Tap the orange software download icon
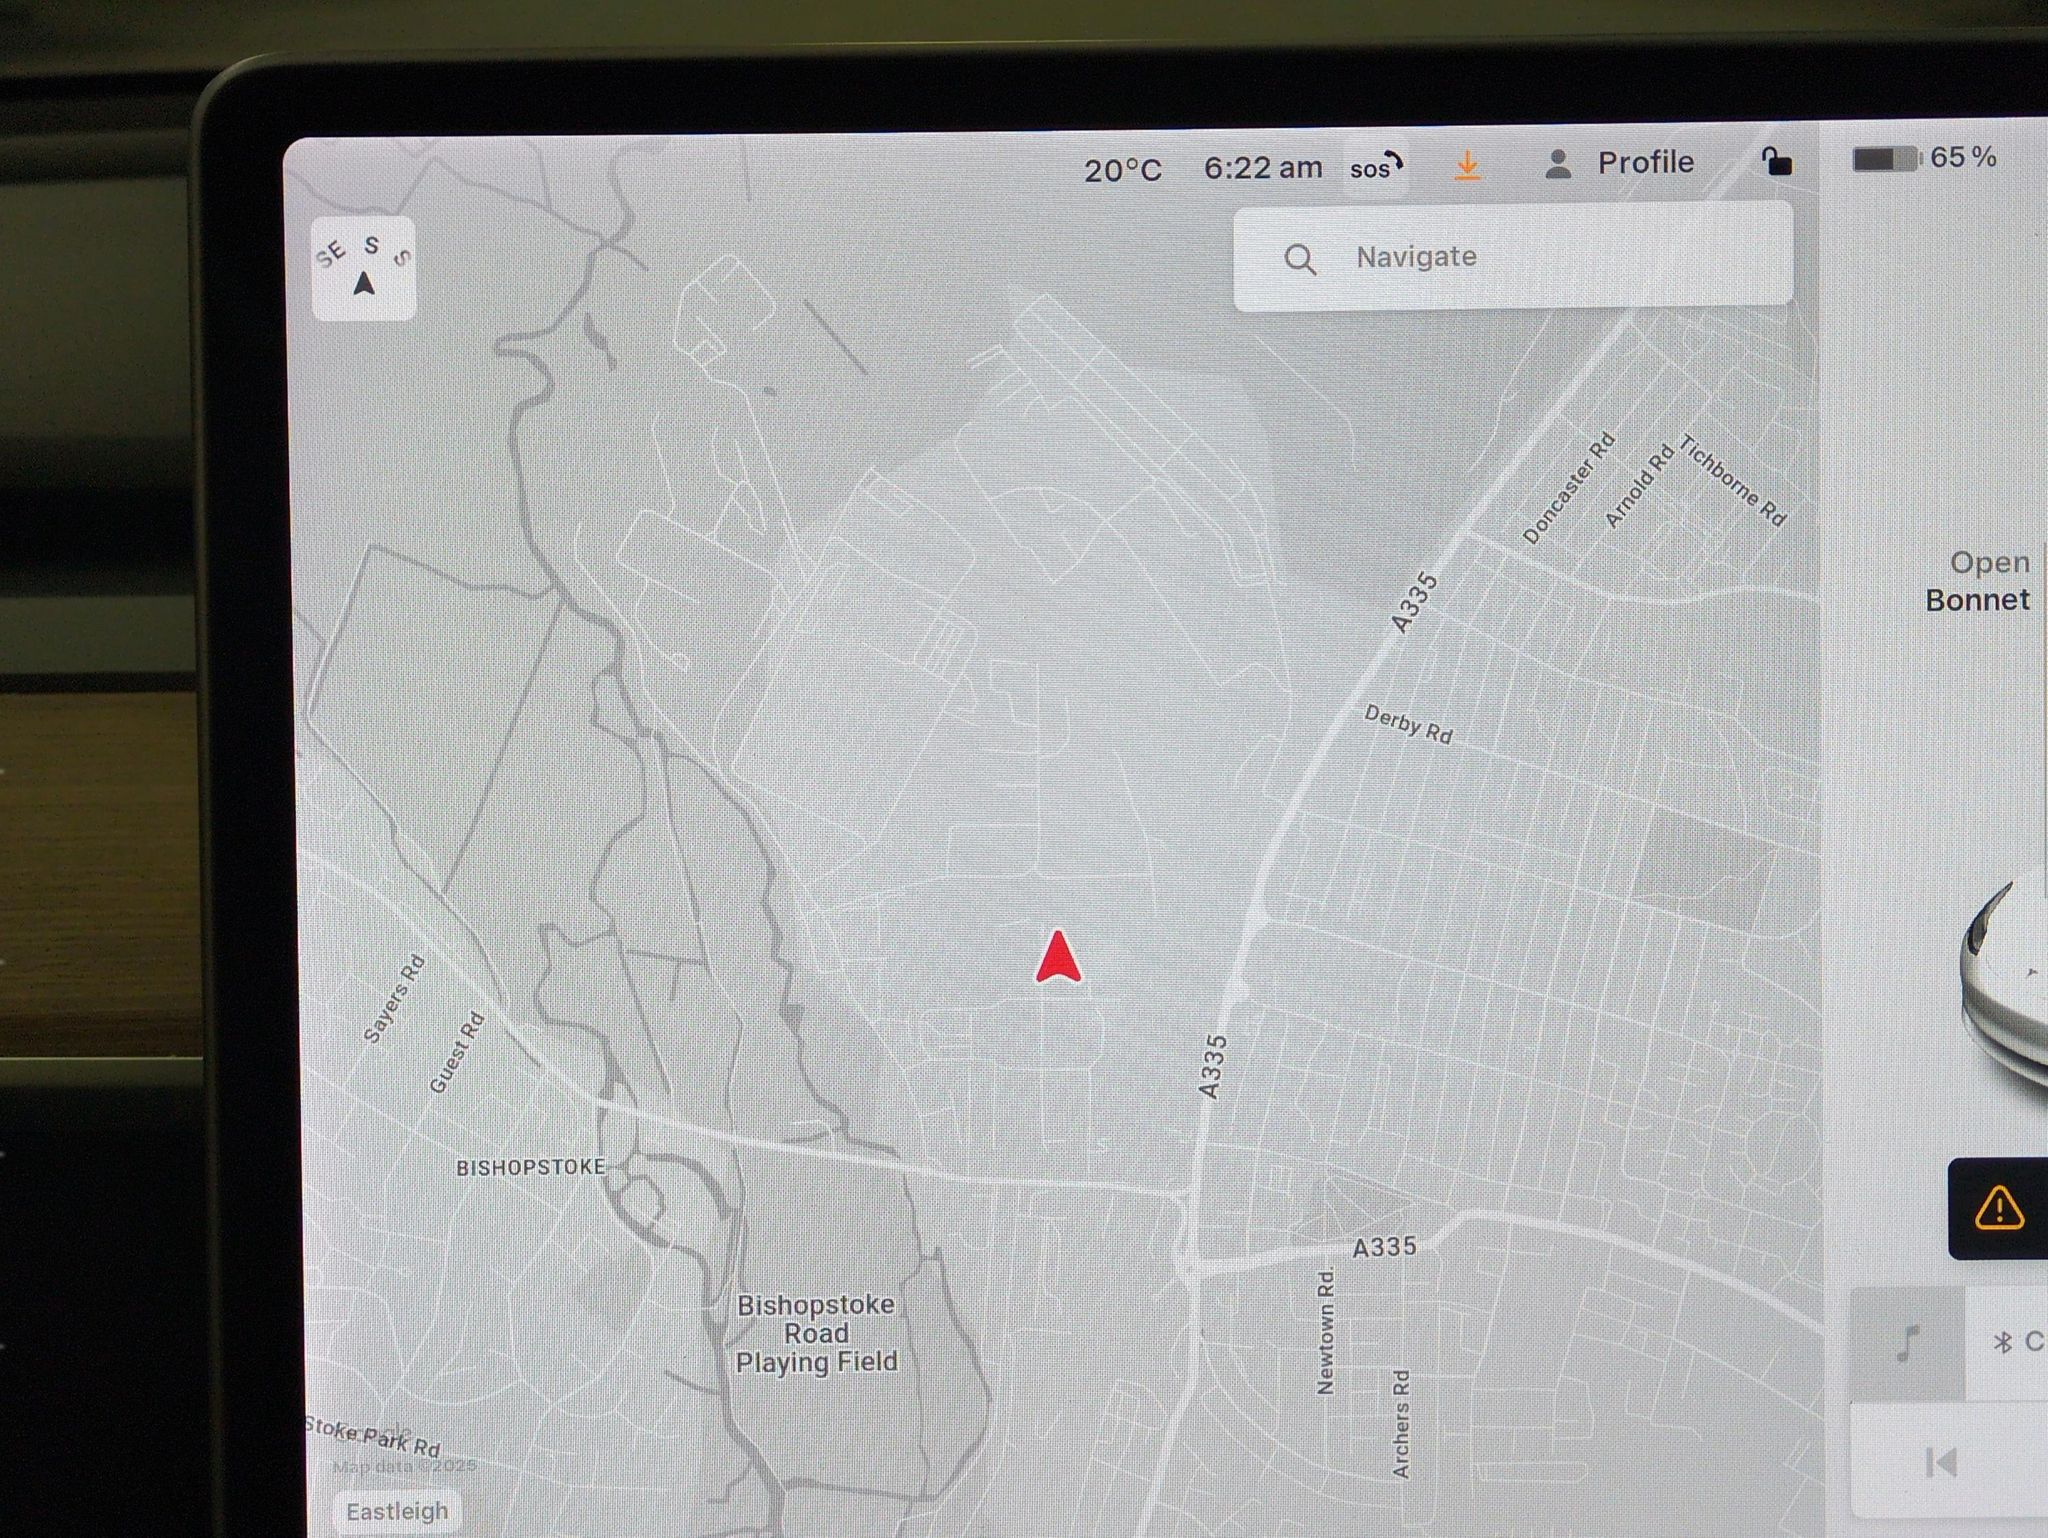The image size is (2048, 1538). pyautogui.click(x=1467, y=165)
